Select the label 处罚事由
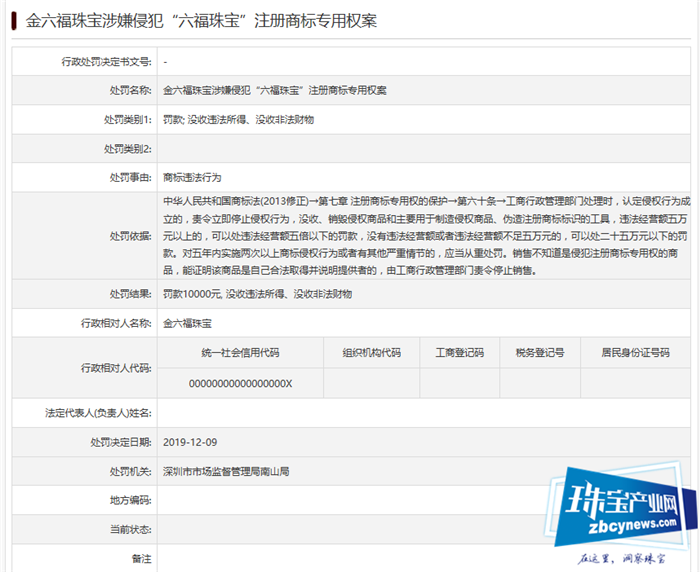This screenshot has height=572, width=700. [x=130, y=177]
